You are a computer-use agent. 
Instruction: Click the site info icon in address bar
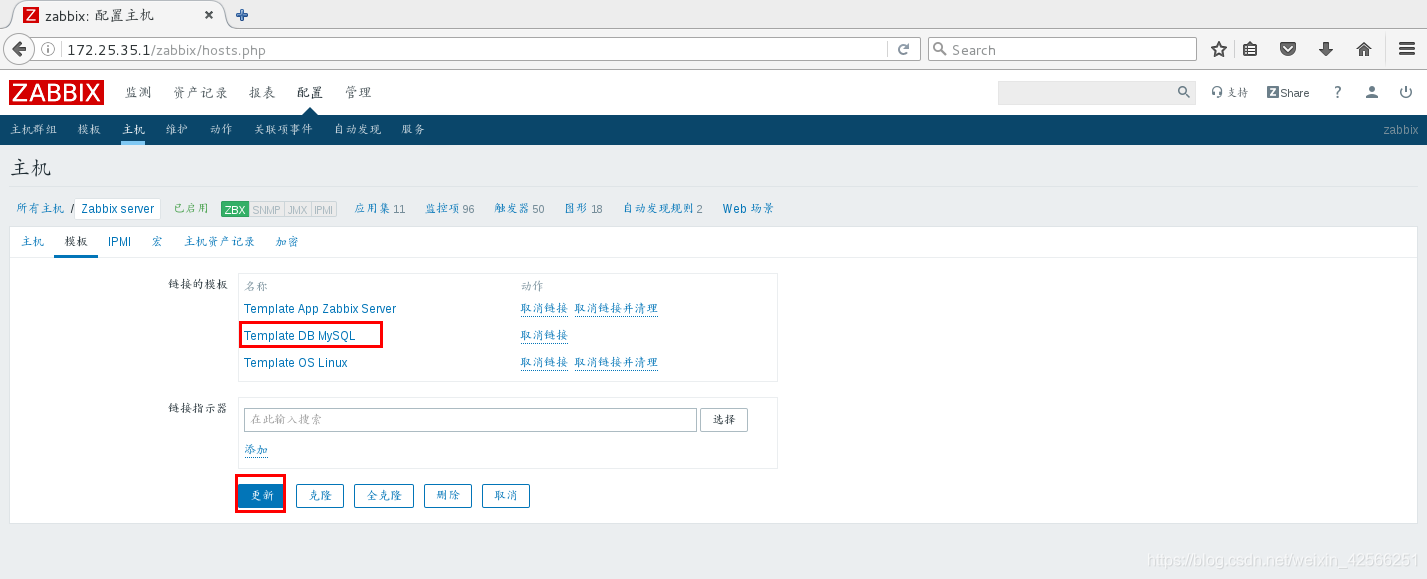click(49, 49)
